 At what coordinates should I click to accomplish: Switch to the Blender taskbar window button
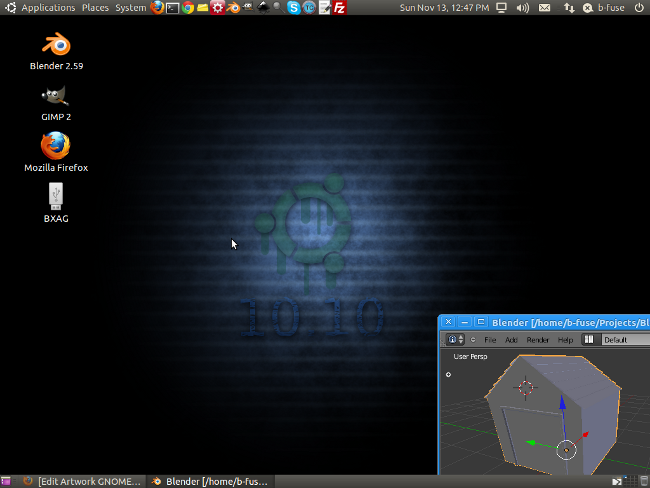pyautogui.click(x=211, y=481)
